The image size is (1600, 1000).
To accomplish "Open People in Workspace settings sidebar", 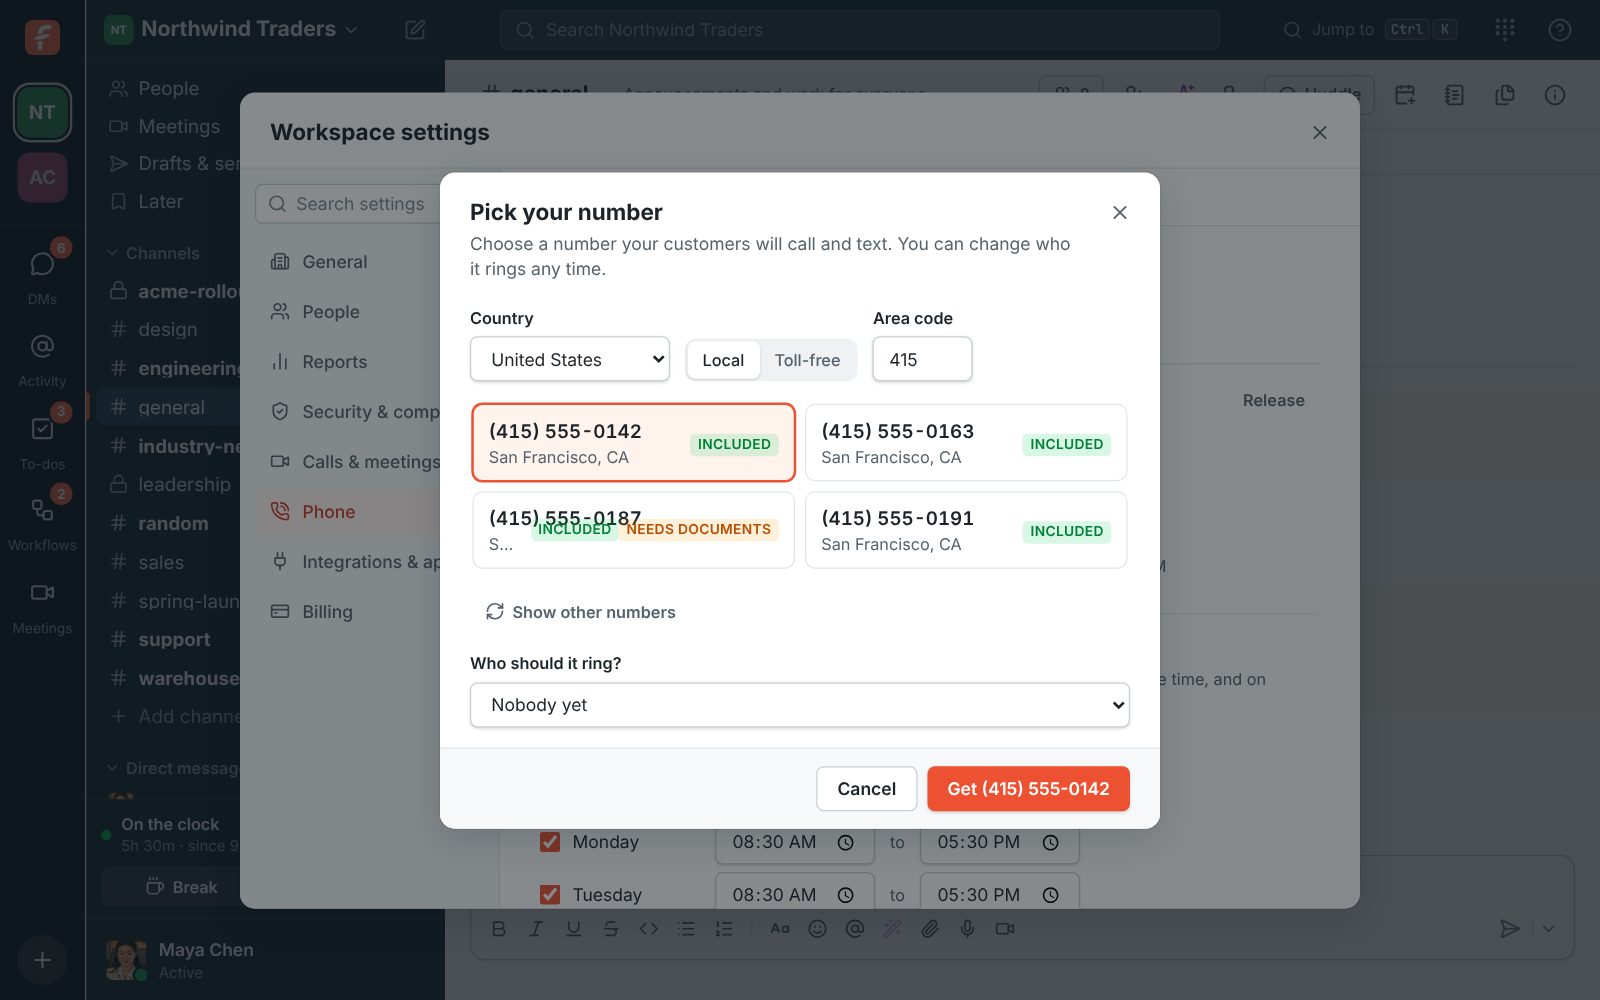I will [x=331, y=312].
